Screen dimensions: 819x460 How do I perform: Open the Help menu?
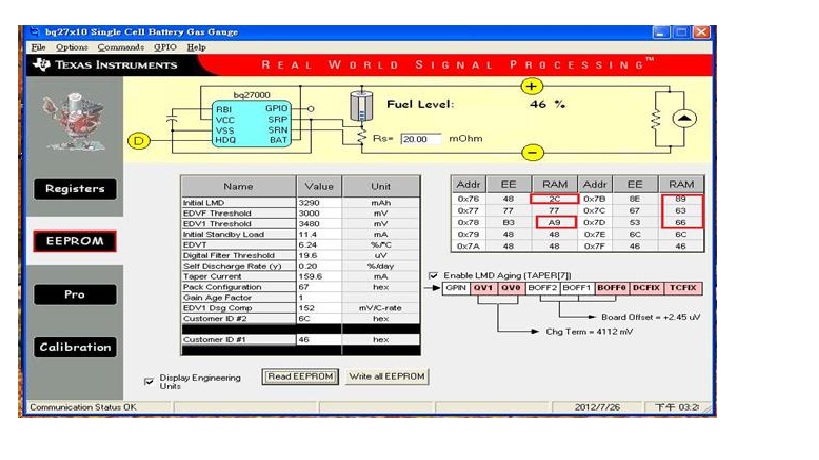(196, 48)
